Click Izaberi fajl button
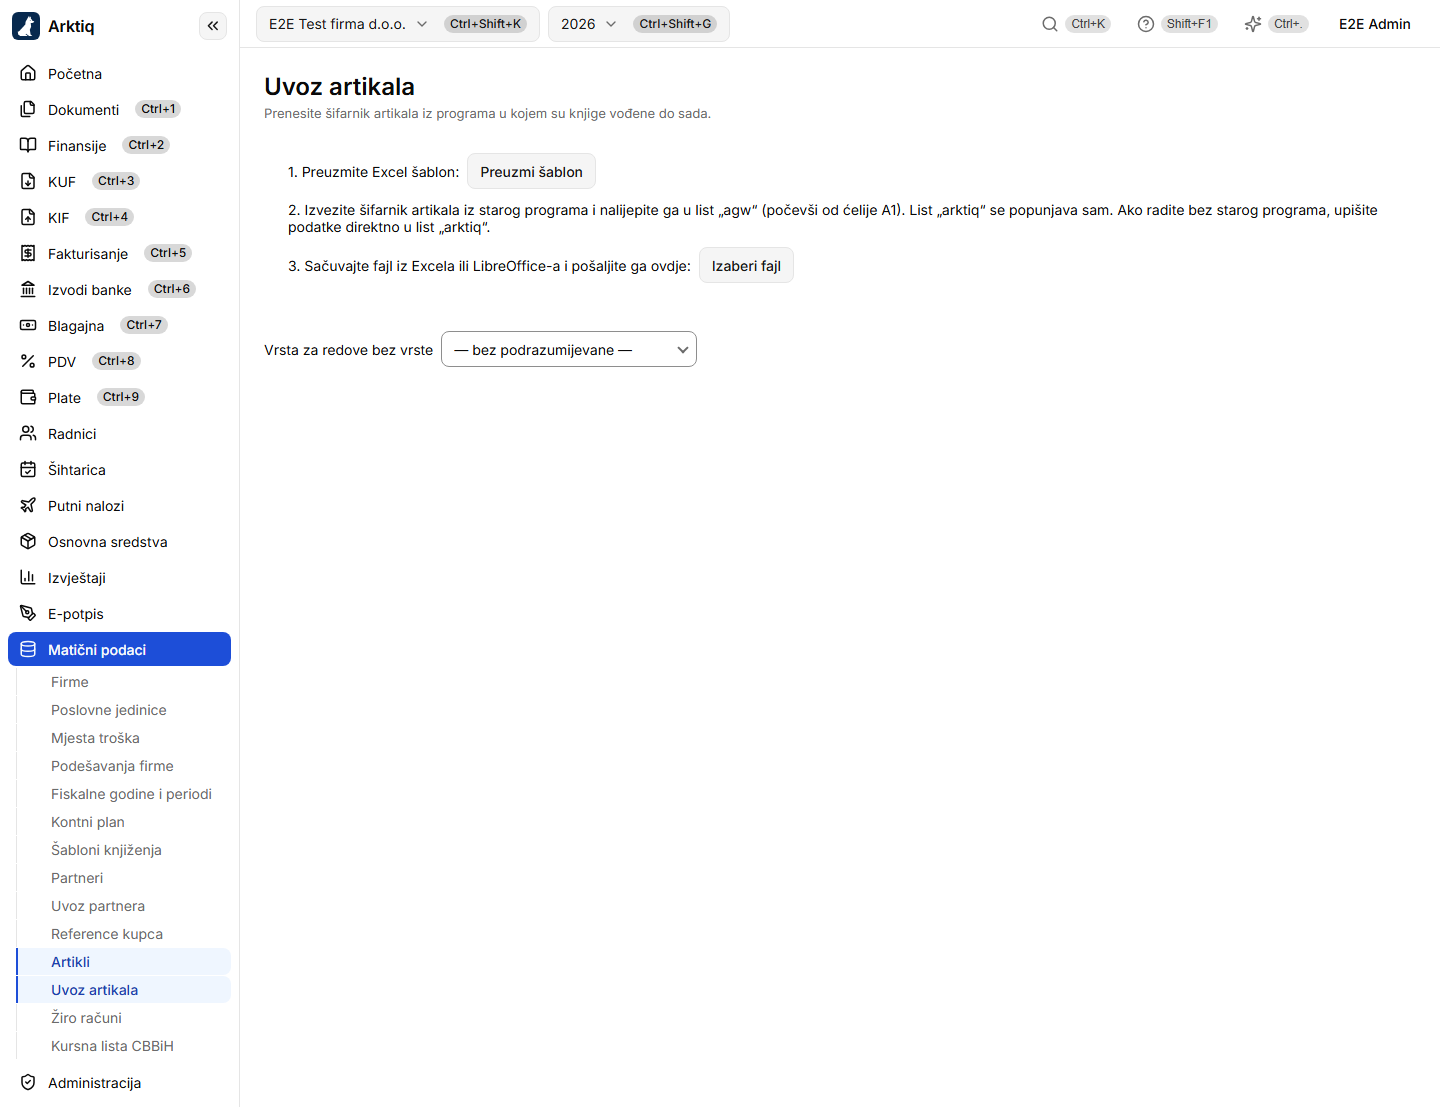The width and height of the screenshot is (1440, 1107). [x=746, y=266]
